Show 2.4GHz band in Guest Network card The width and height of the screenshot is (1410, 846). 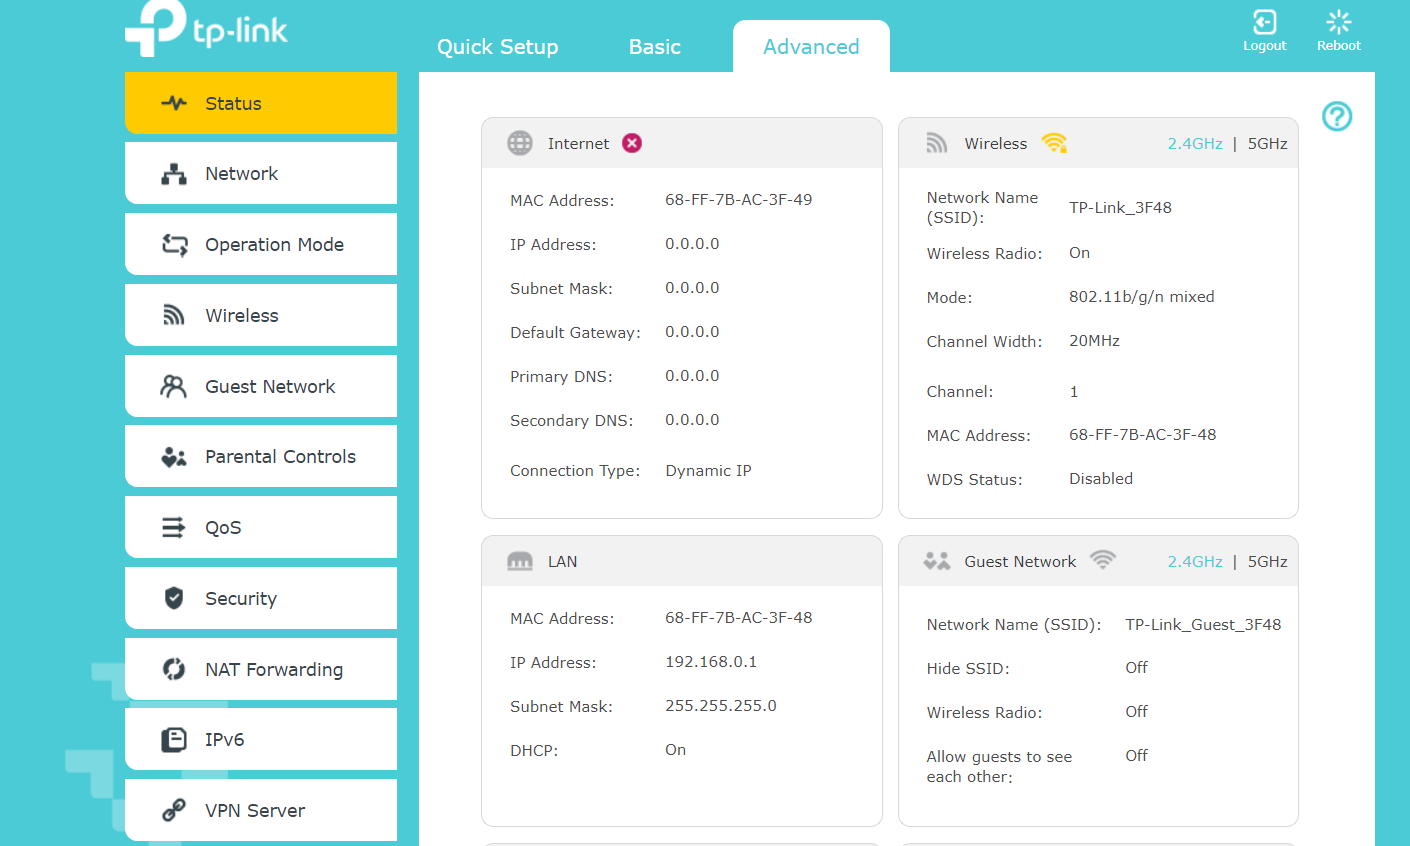click(x=1195, y=562)
